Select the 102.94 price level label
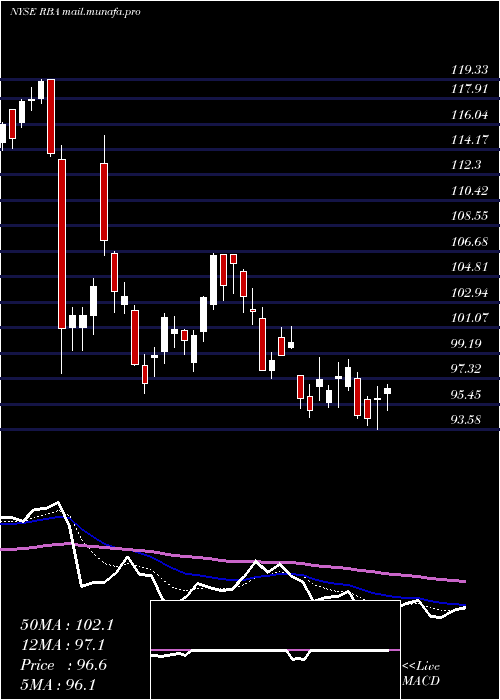Screen dimensions: 500x700 coord(469,293)
